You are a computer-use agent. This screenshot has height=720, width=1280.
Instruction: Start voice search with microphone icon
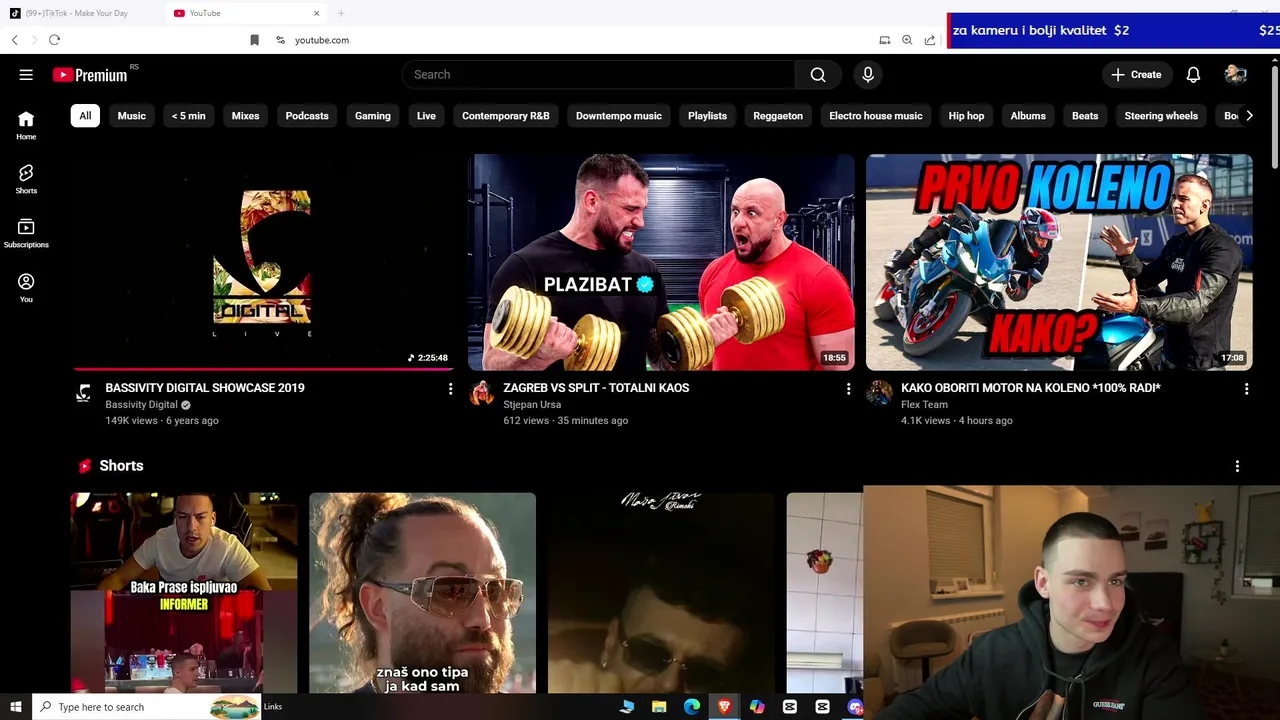[x=868, y=75]
